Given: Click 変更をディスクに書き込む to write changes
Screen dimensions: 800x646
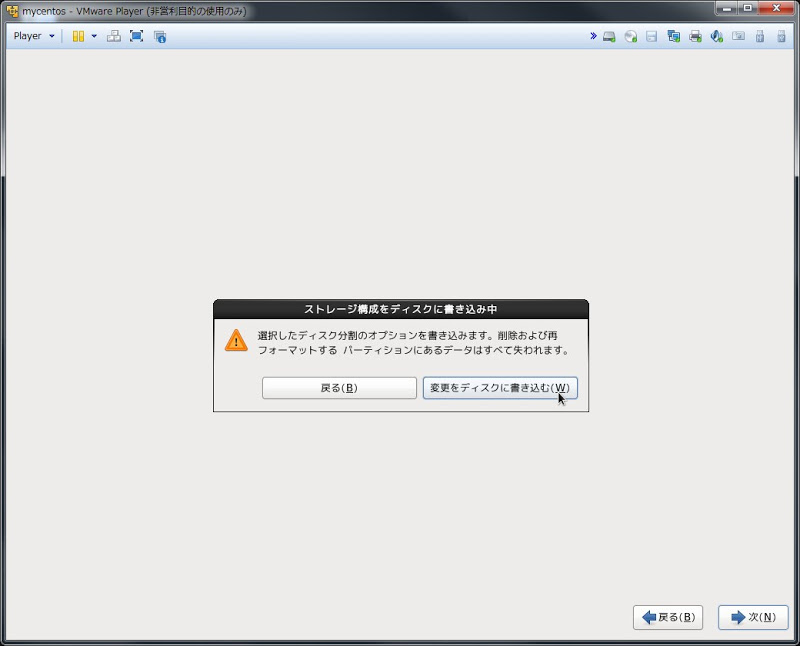Looking at the screenshot, I should (499, 387).
